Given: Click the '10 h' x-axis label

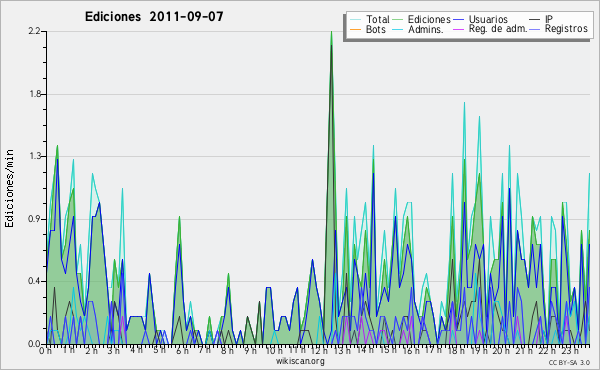Looking at the screenshot, I should click(x=274, y=350).
